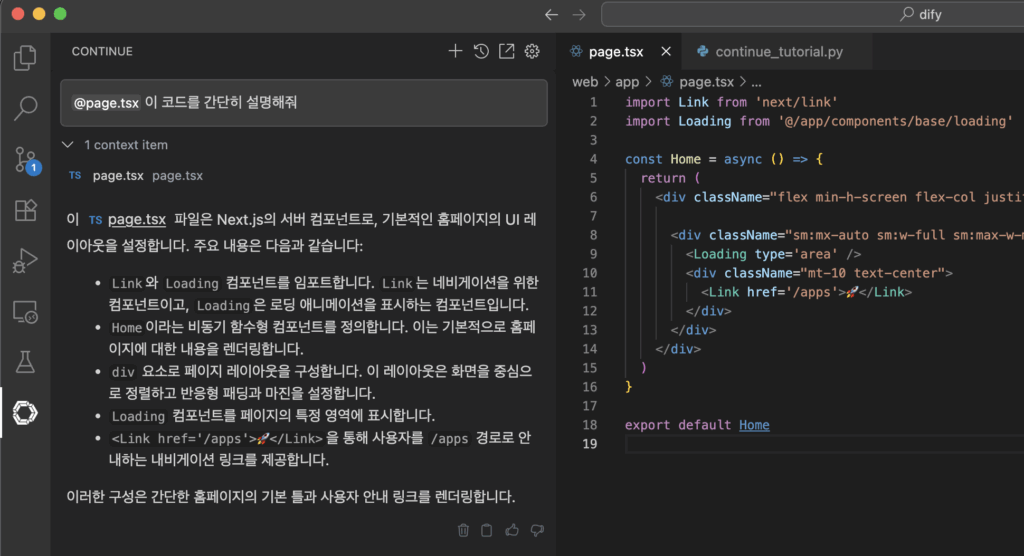Follow the page.tsx link in the response
Image resolution: width=1024 pixels, height=556 pixels.
(136, 220)
